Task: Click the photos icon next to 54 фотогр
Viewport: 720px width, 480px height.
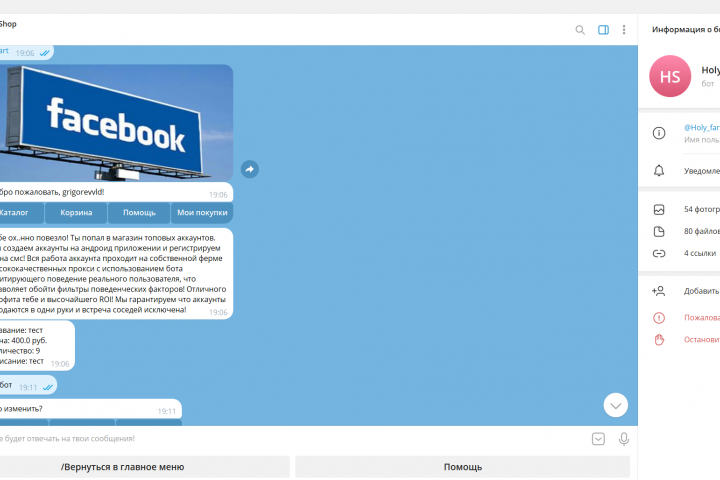Action: coord(659,209)
